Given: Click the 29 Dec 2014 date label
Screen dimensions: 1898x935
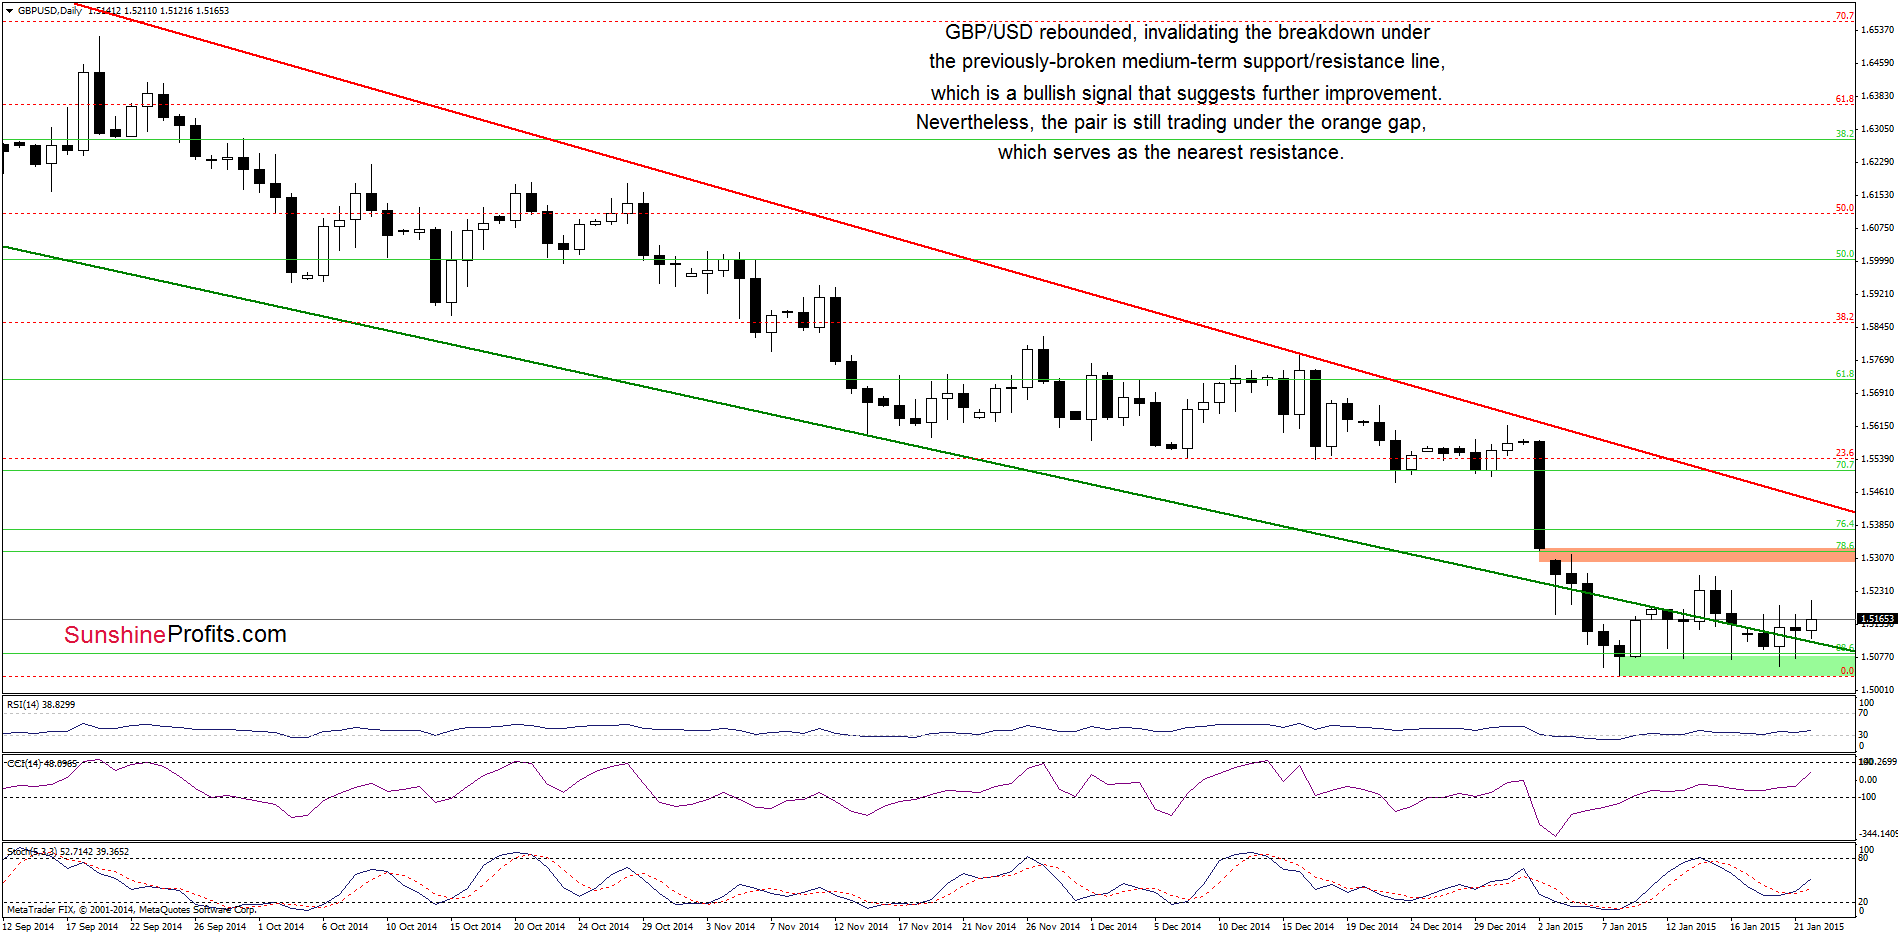Looking at the screenshot, I should point(1500,927).
